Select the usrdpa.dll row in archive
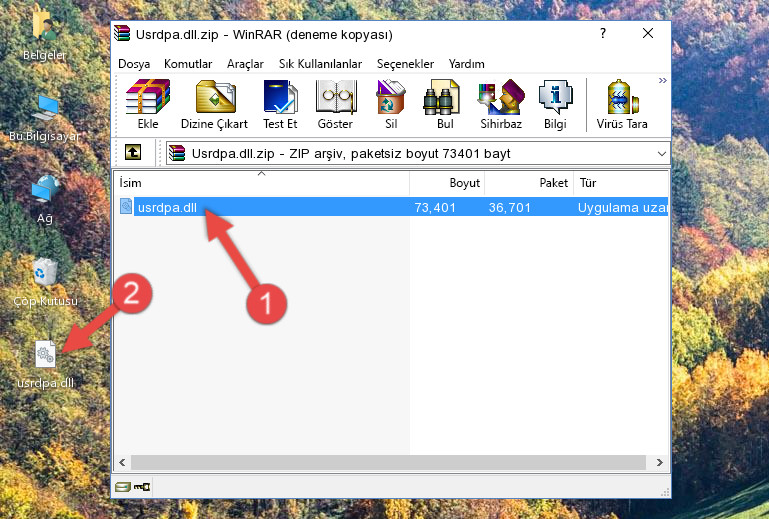 [392, 207]
